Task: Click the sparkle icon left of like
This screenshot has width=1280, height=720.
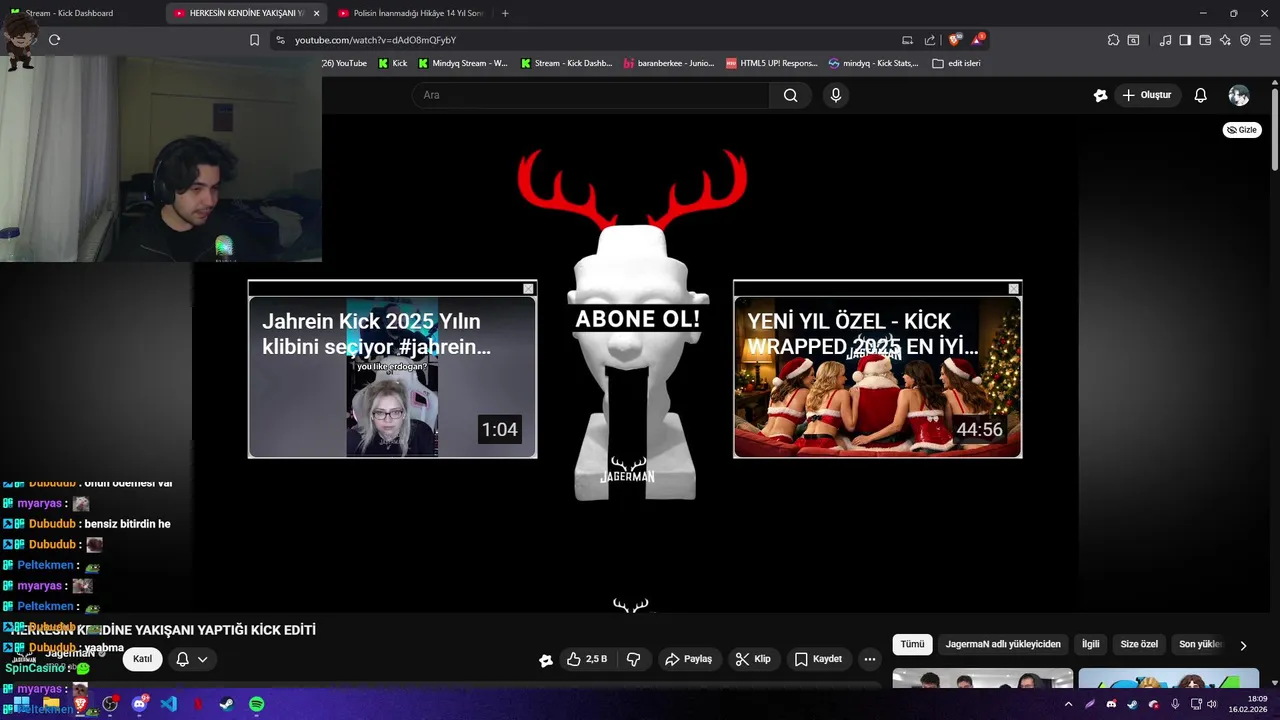Action: (546, 660)
